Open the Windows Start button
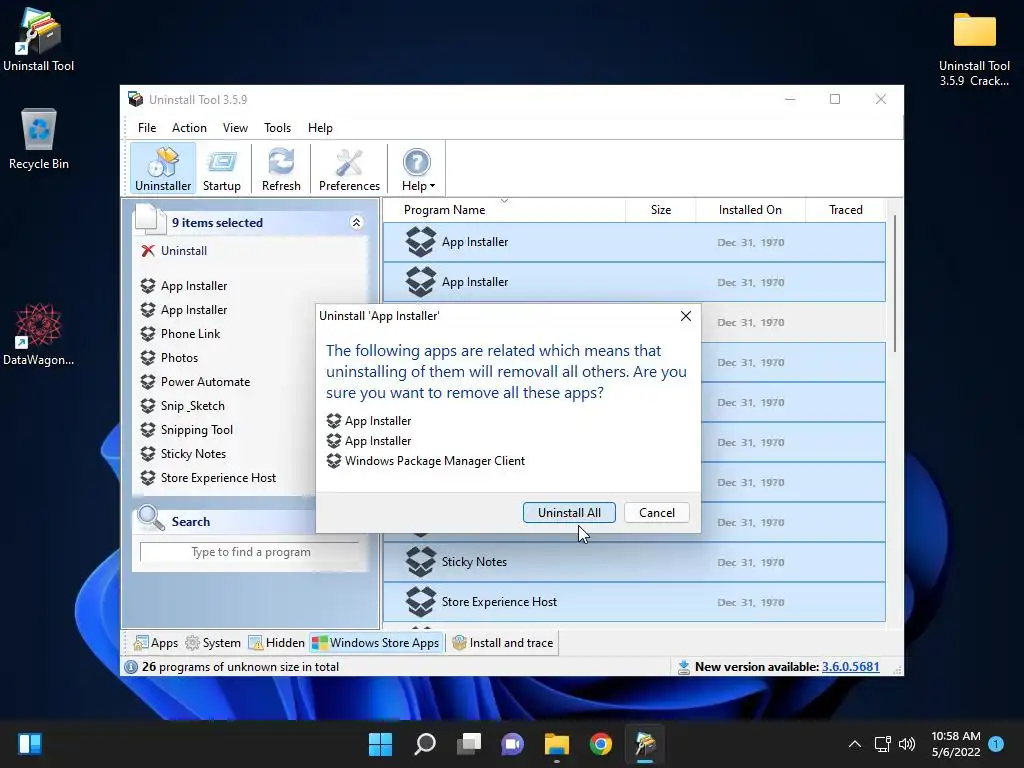Viewport: 1024px width, 768px height. (380, 744)
